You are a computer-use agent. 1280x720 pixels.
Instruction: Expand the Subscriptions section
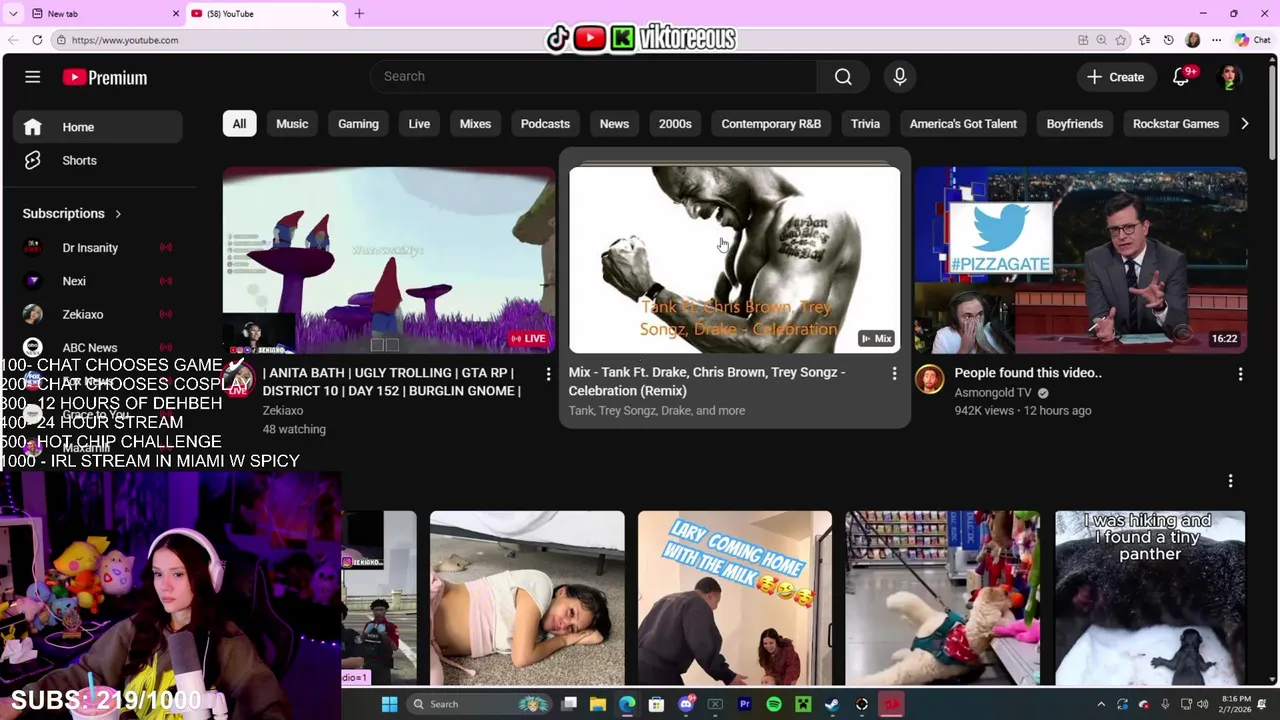click(x=72, y=213)
